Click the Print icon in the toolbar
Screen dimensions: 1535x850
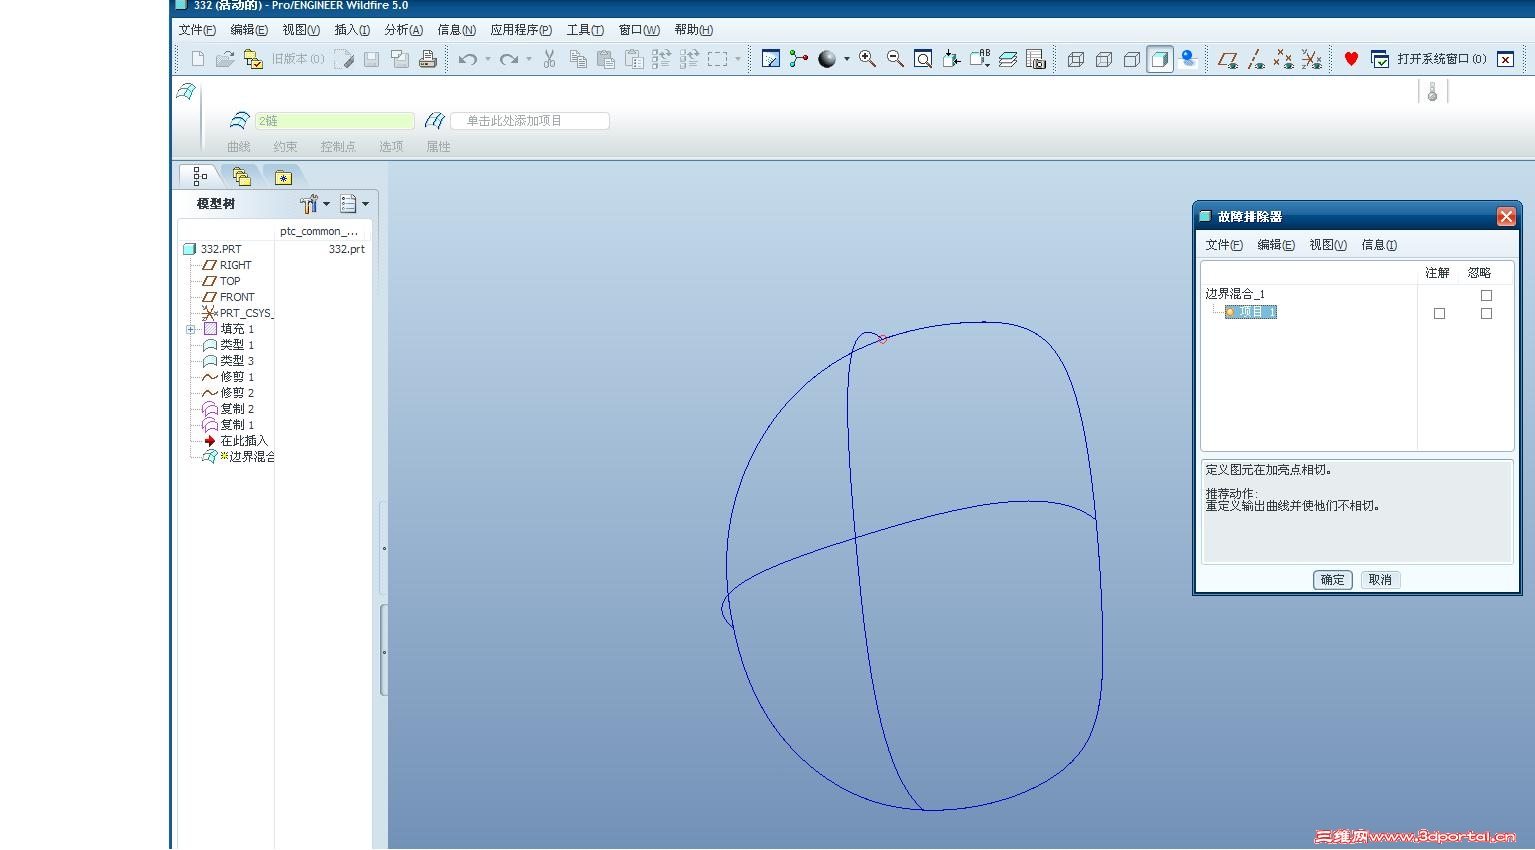click(428, 59)
